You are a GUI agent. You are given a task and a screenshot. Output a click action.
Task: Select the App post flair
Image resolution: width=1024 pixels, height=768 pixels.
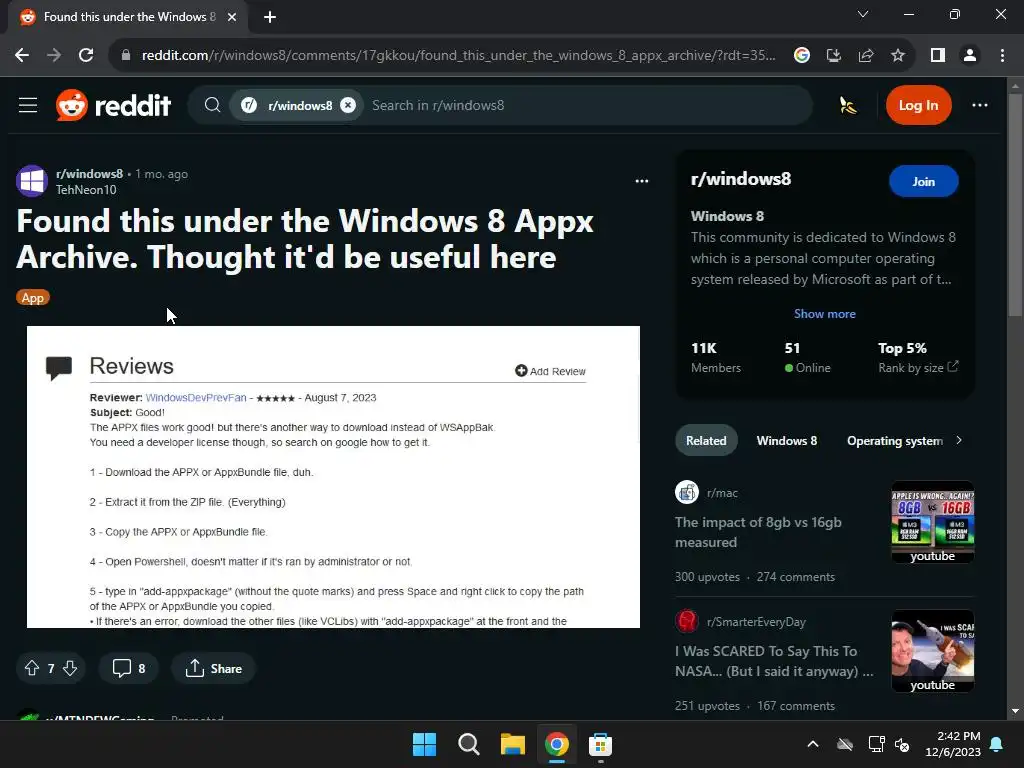pos(33,298)
